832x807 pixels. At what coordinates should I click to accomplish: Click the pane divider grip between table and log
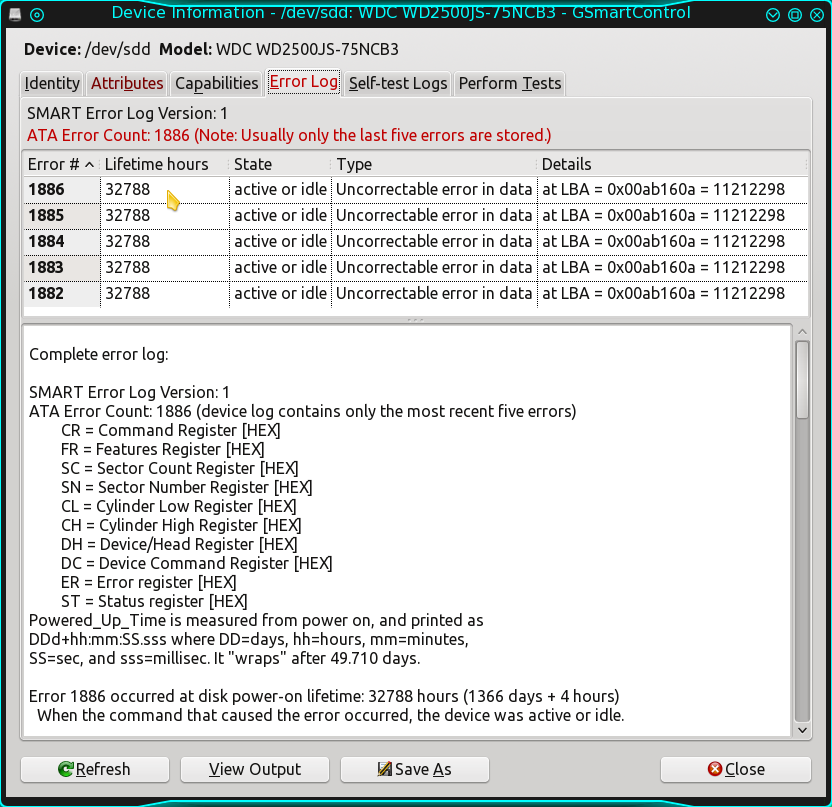[415, 320]
